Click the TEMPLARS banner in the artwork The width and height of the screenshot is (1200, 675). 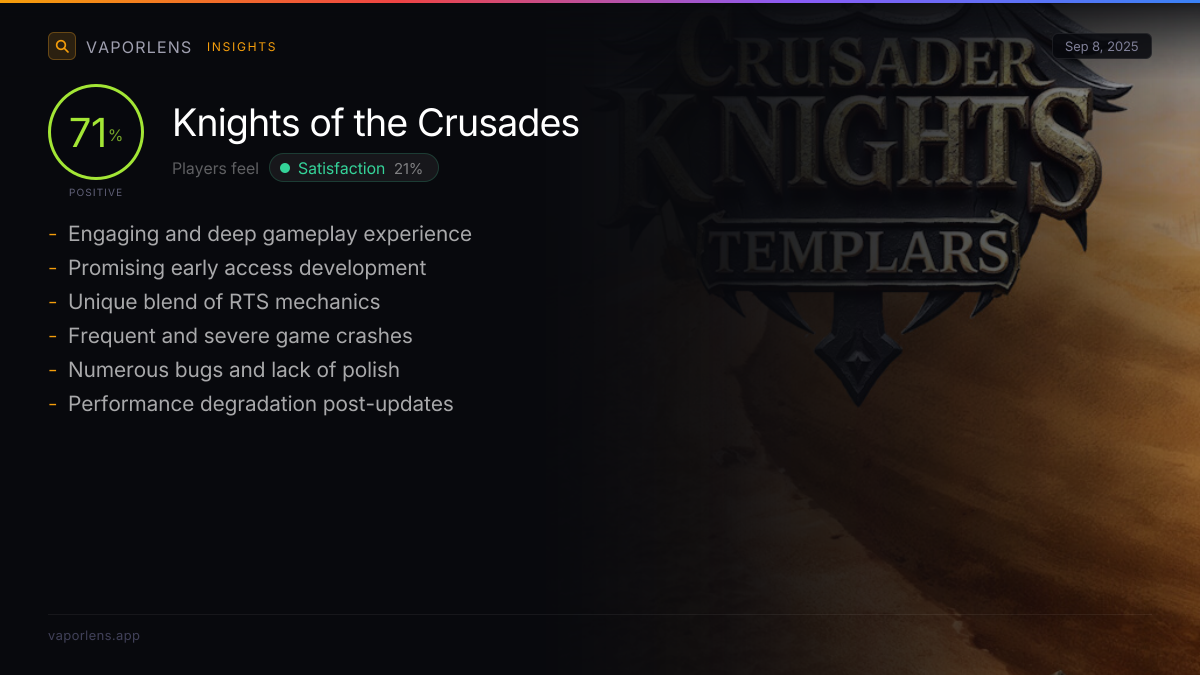(x=862, y=250)
